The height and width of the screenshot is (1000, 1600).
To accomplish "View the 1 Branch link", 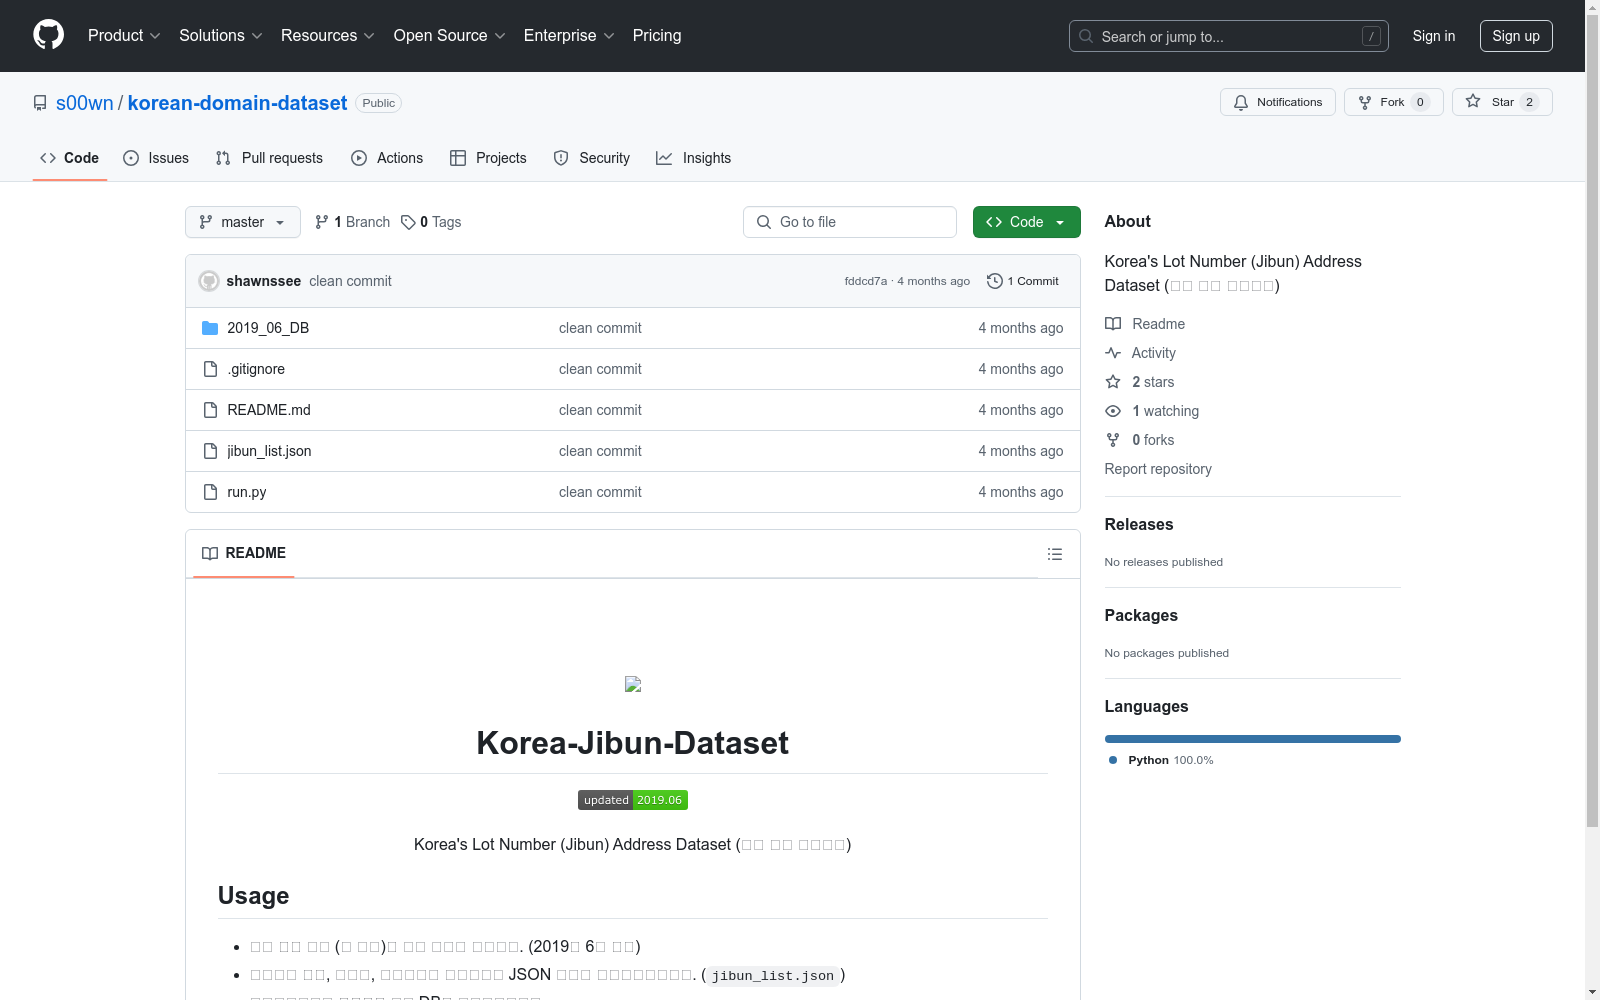I will tap(352, 222).
